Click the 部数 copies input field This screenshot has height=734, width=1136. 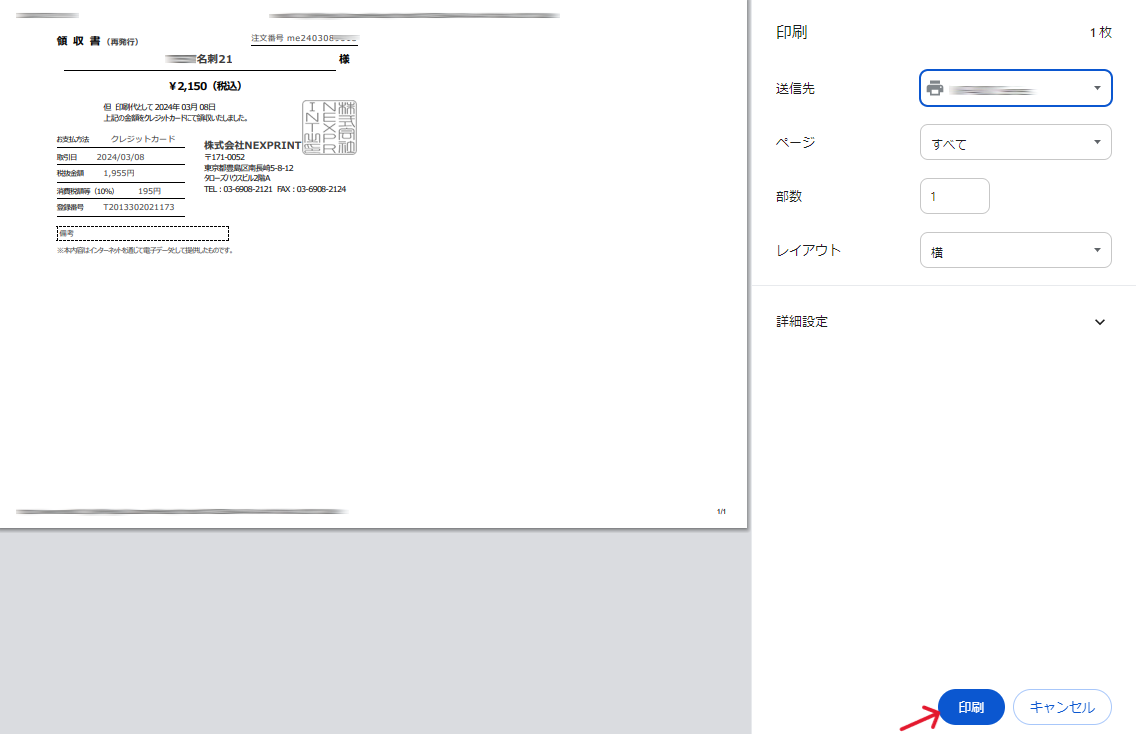tap(955, 196)
